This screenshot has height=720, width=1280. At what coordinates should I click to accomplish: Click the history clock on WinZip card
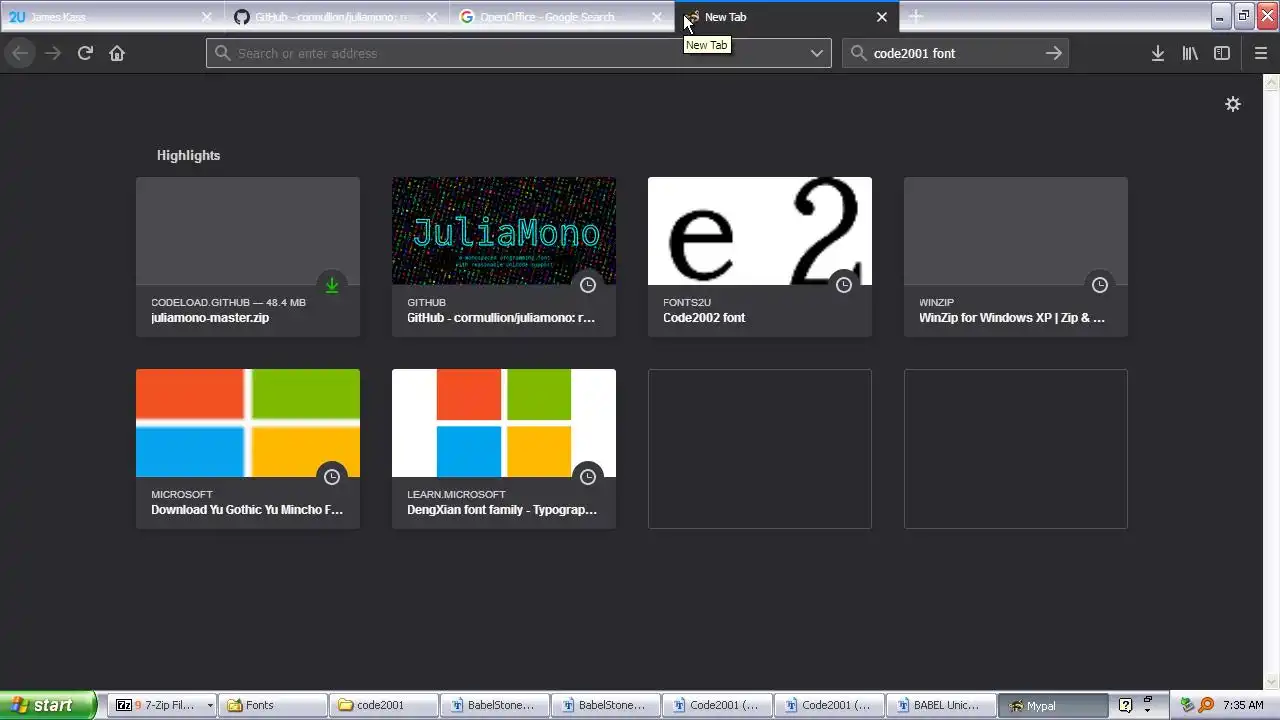(x=1100, y=285)
